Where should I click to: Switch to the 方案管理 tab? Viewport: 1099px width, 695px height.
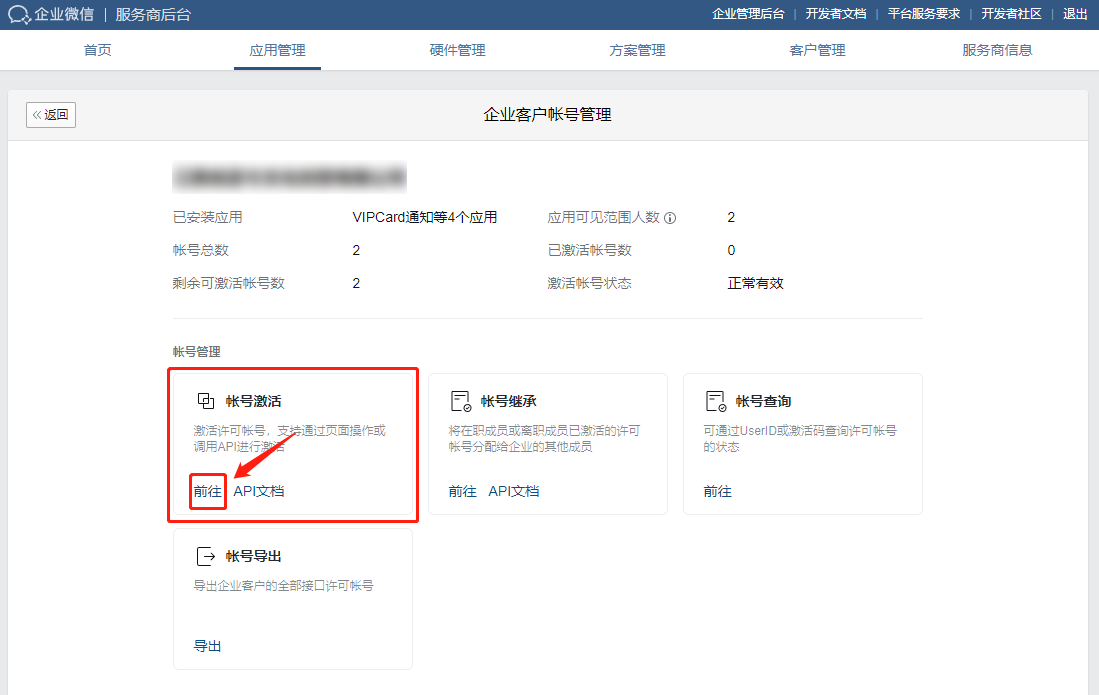(636, 48)
